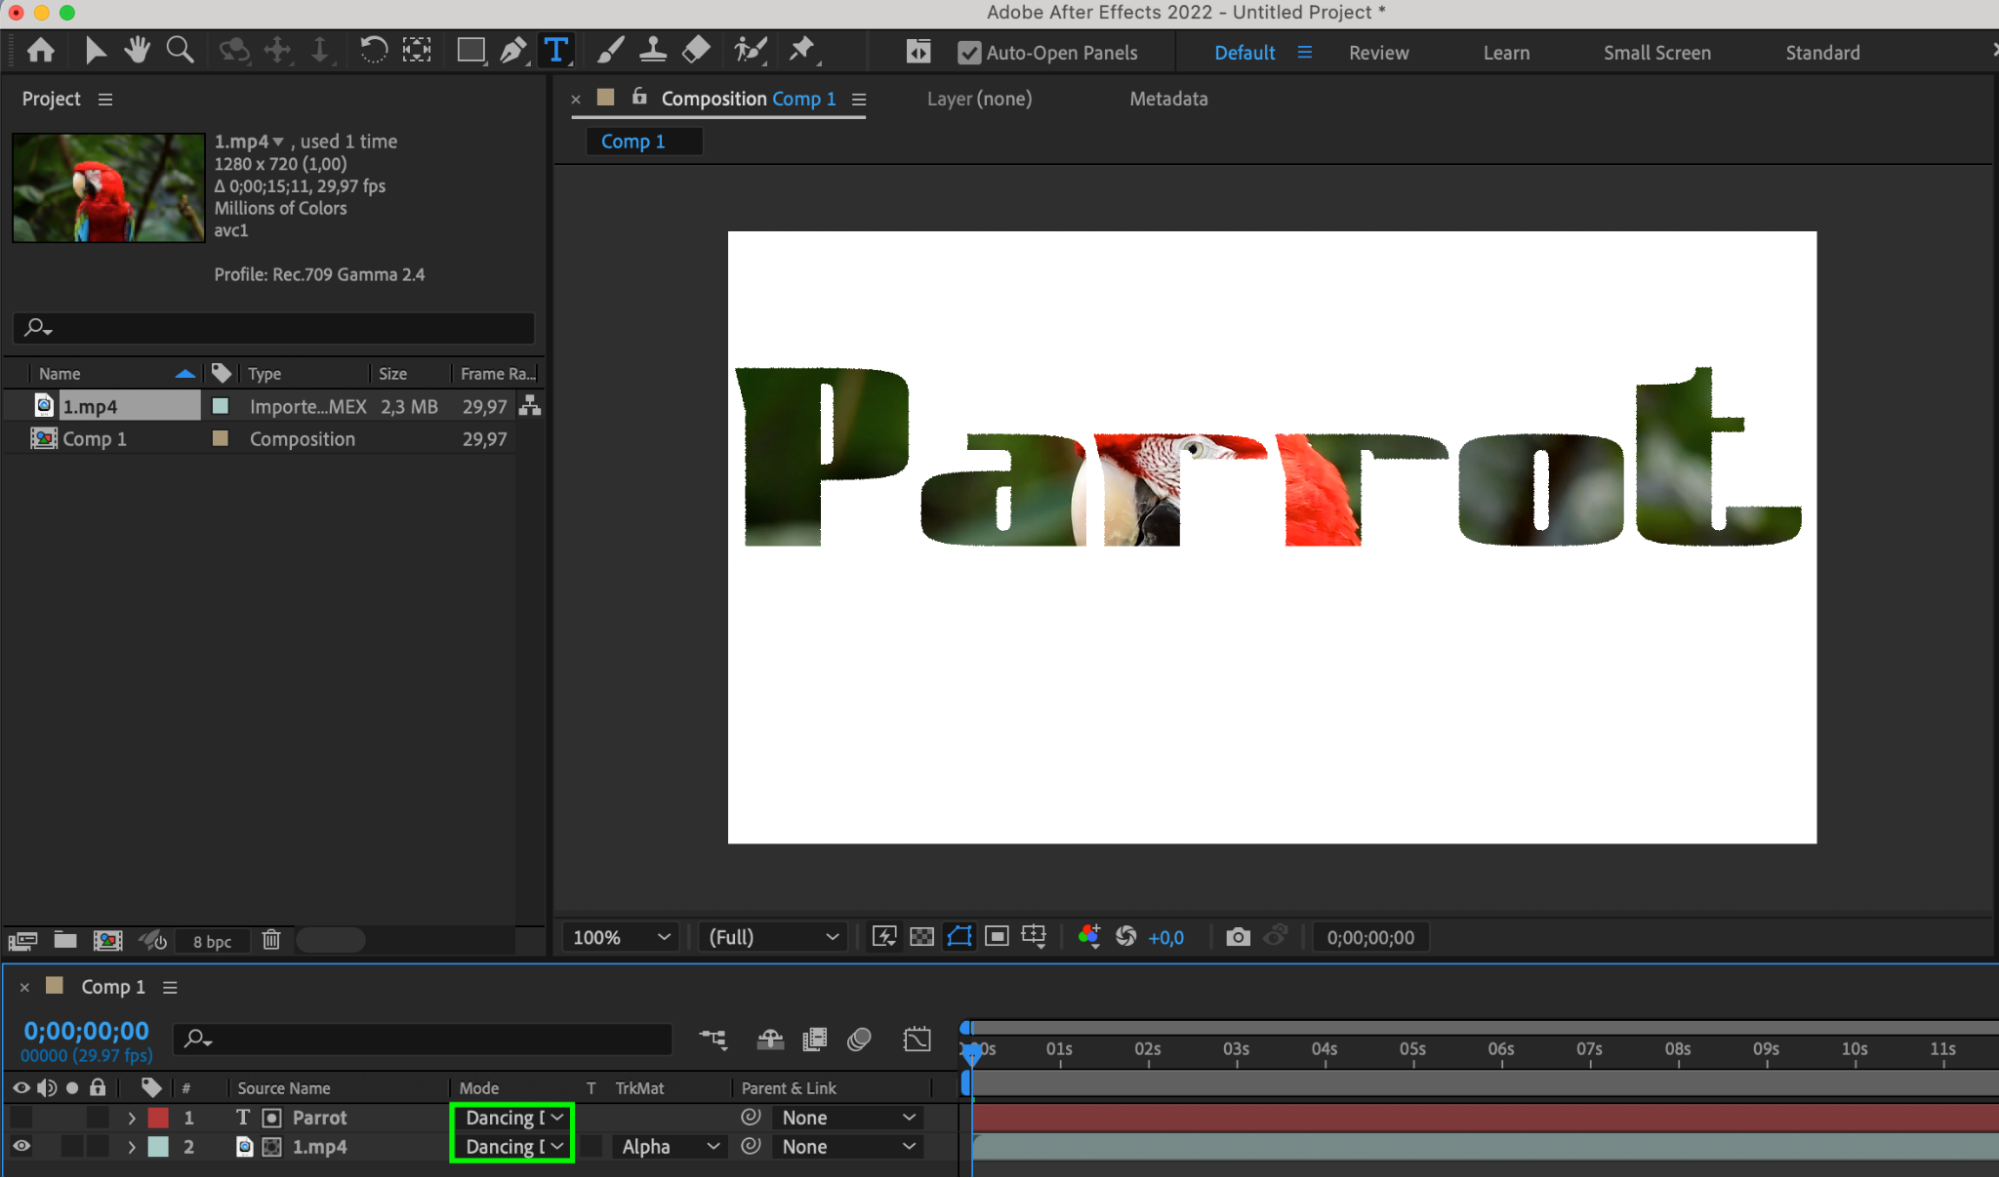
Task: Click the 8 bpc color depth button
Action: point(212,941)
